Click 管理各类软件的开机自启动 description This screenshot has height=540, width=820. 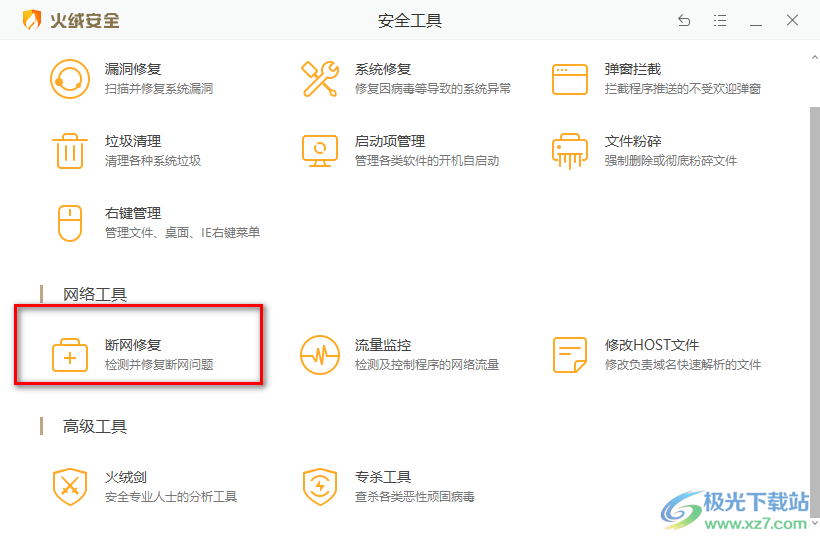tap(427, 161)
